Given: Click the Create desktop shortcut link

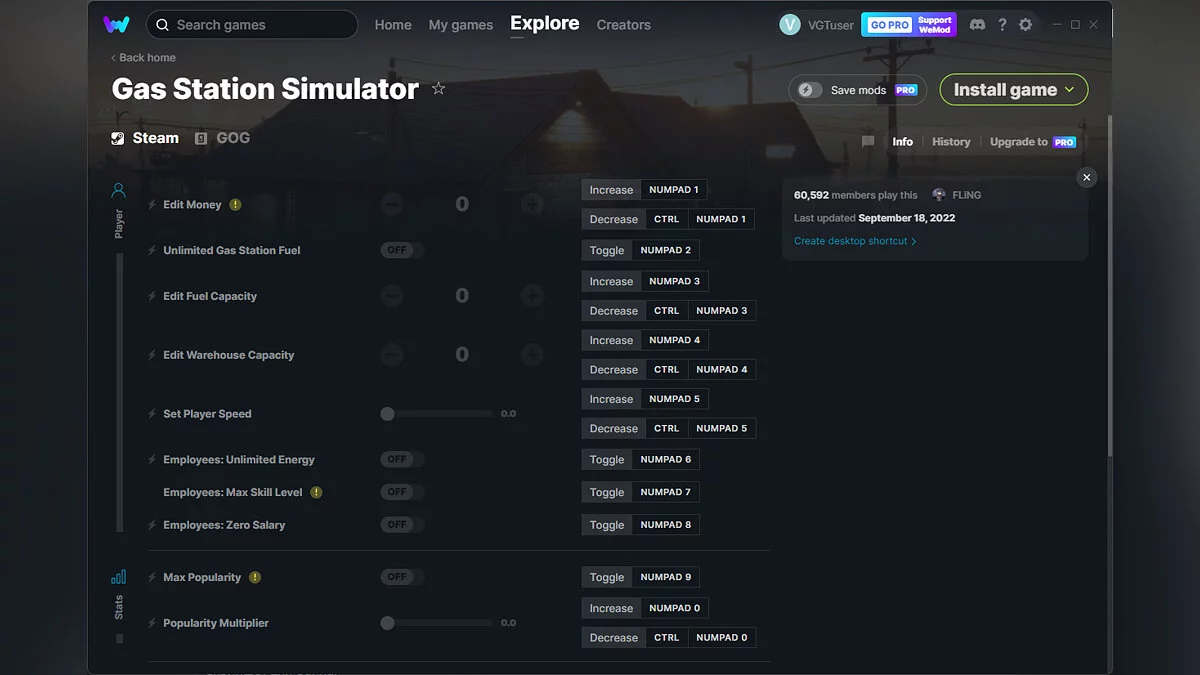Looking at the screenshot, I should tap(852, 240).
